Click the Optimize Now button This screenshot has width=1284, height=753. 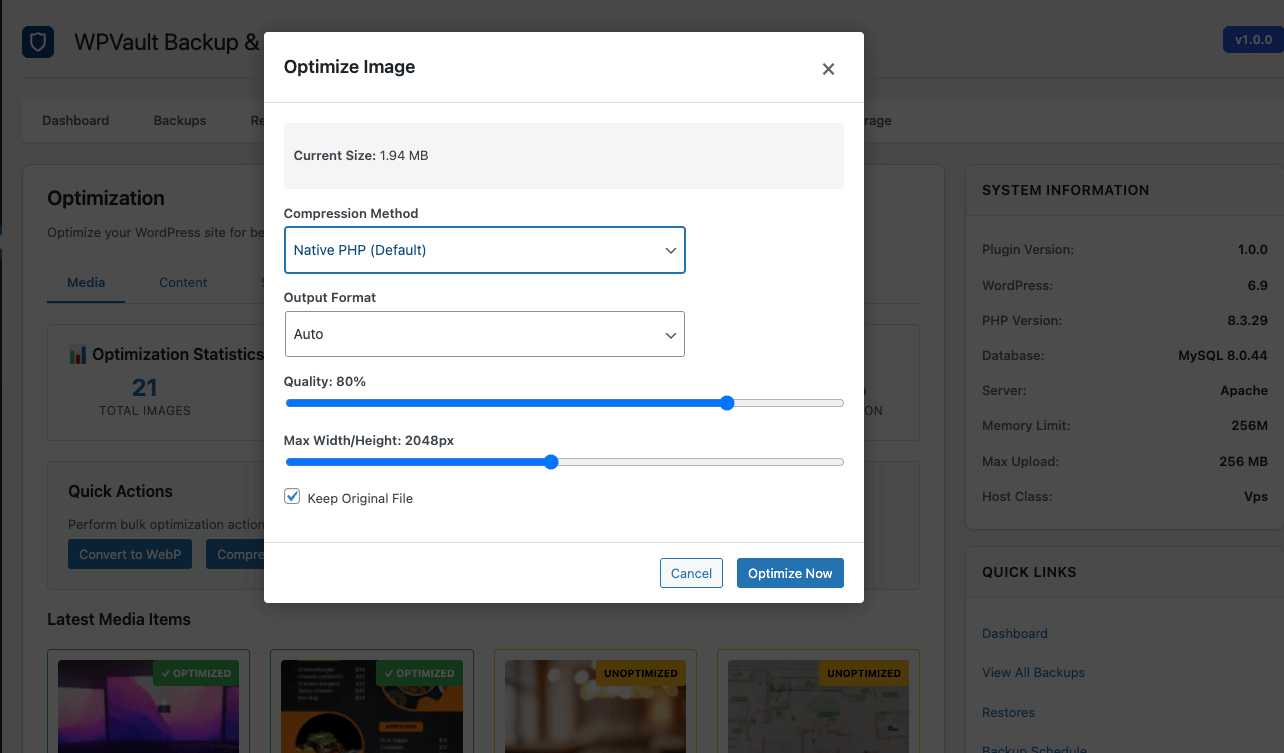click(790, 573)
